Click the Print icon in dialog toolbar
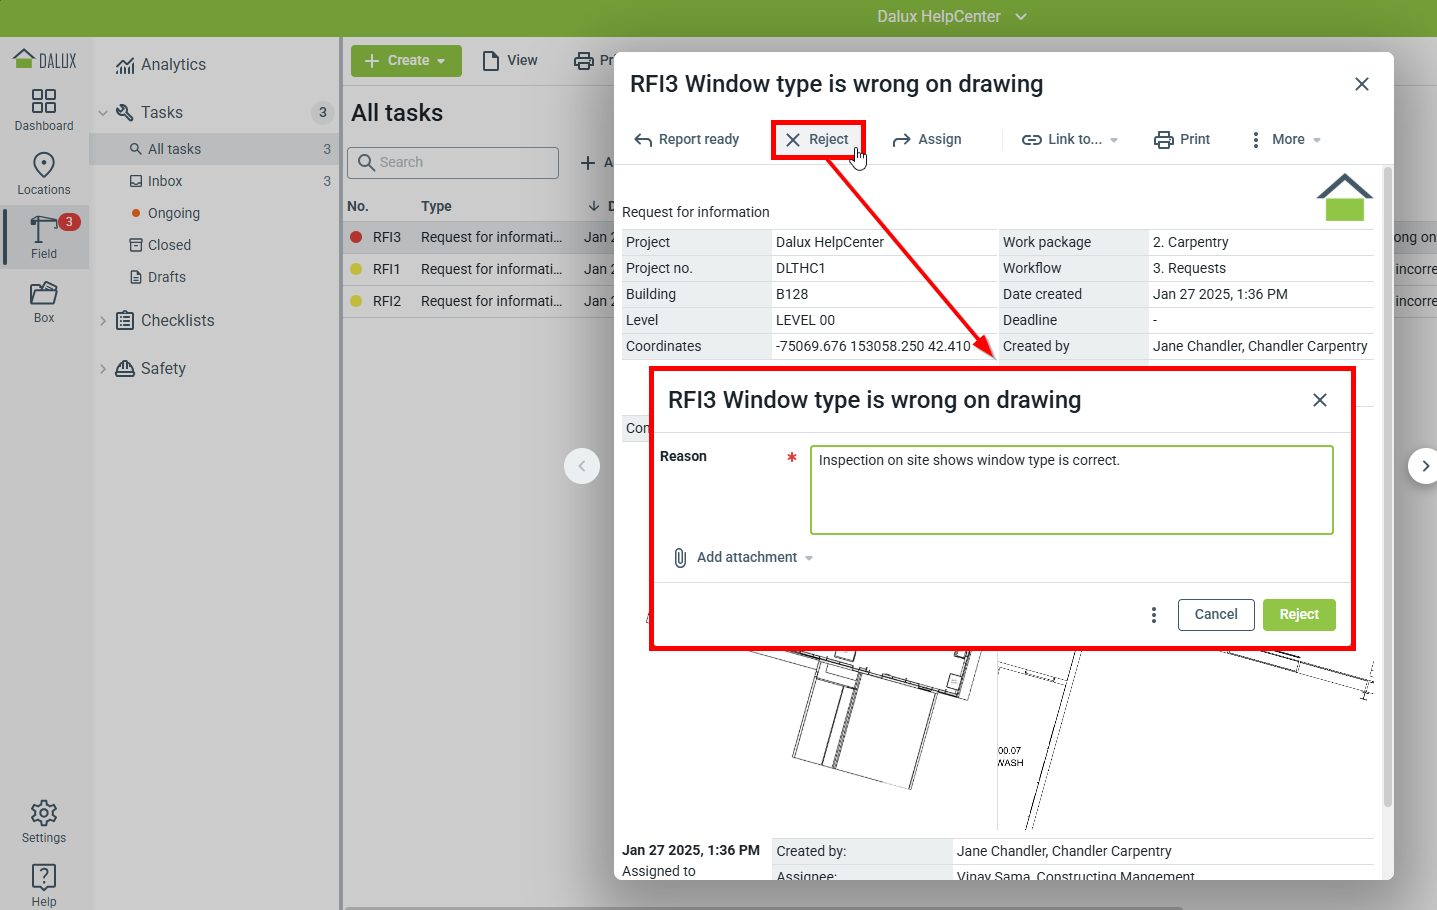The height and width of the screenshot is (910, 1437). 1182,140
